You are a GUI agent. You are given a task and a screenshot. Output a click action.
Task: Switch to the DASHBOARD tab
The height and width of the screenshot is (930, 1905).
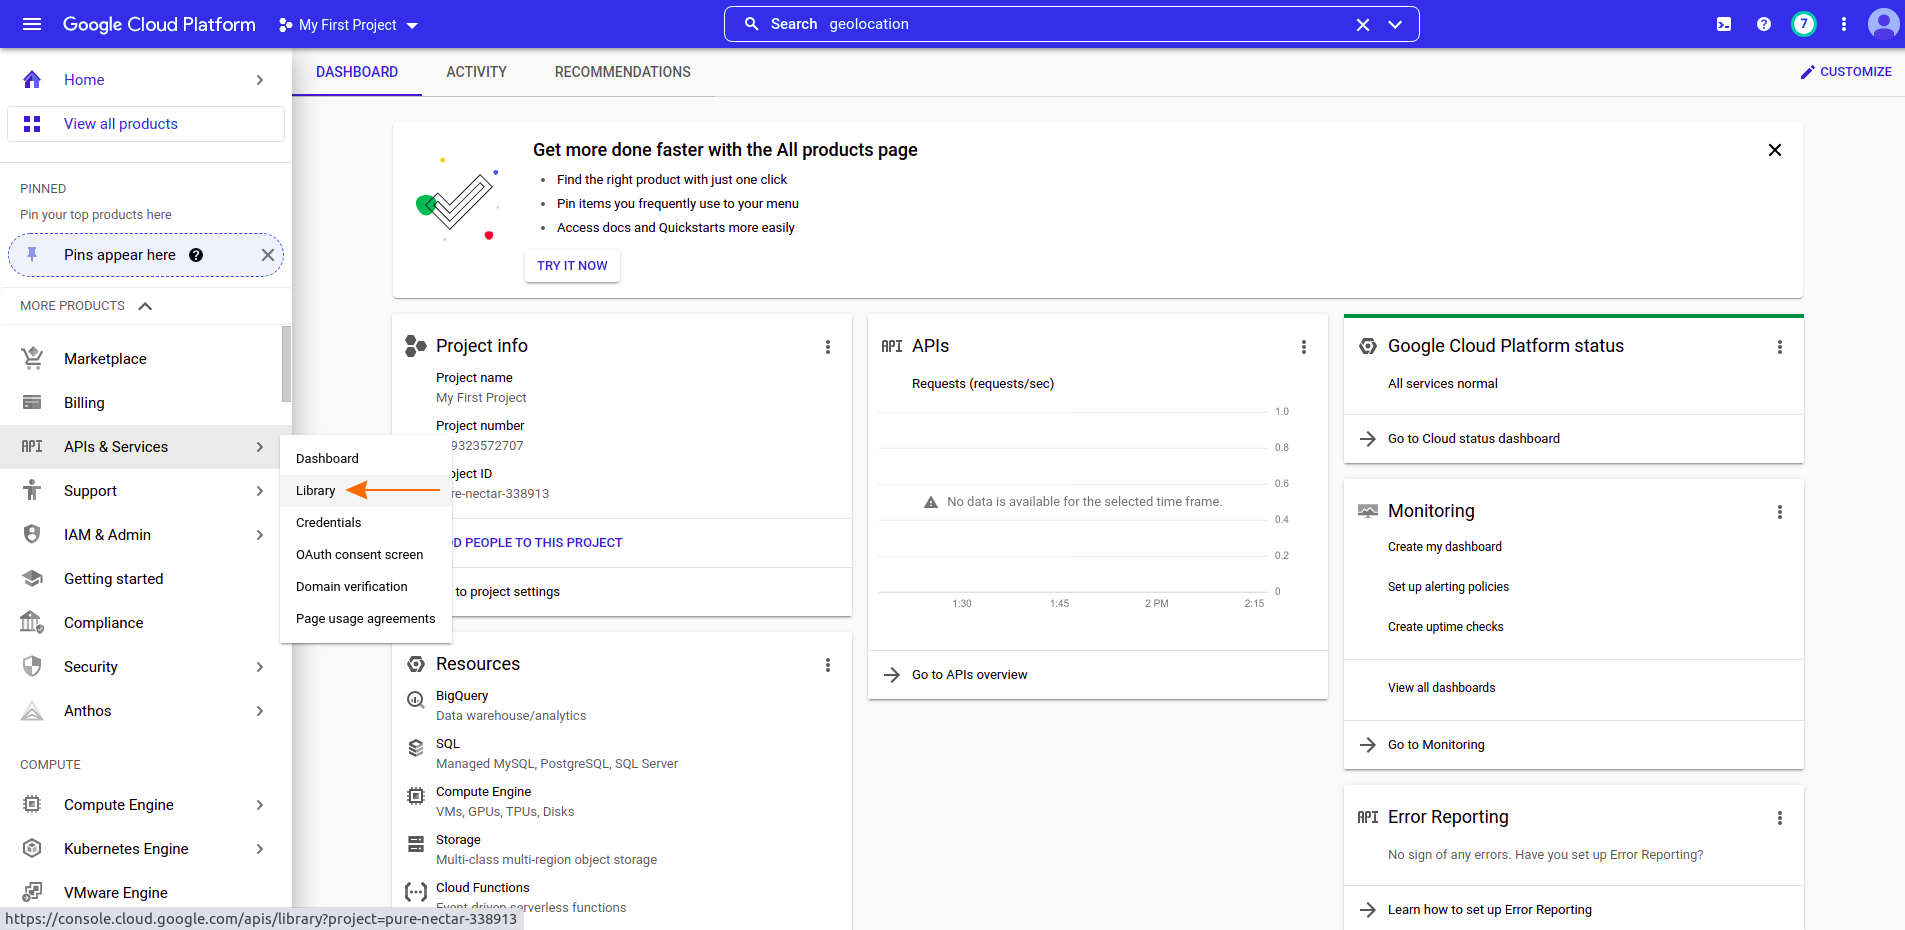click(x=357, y=72)
